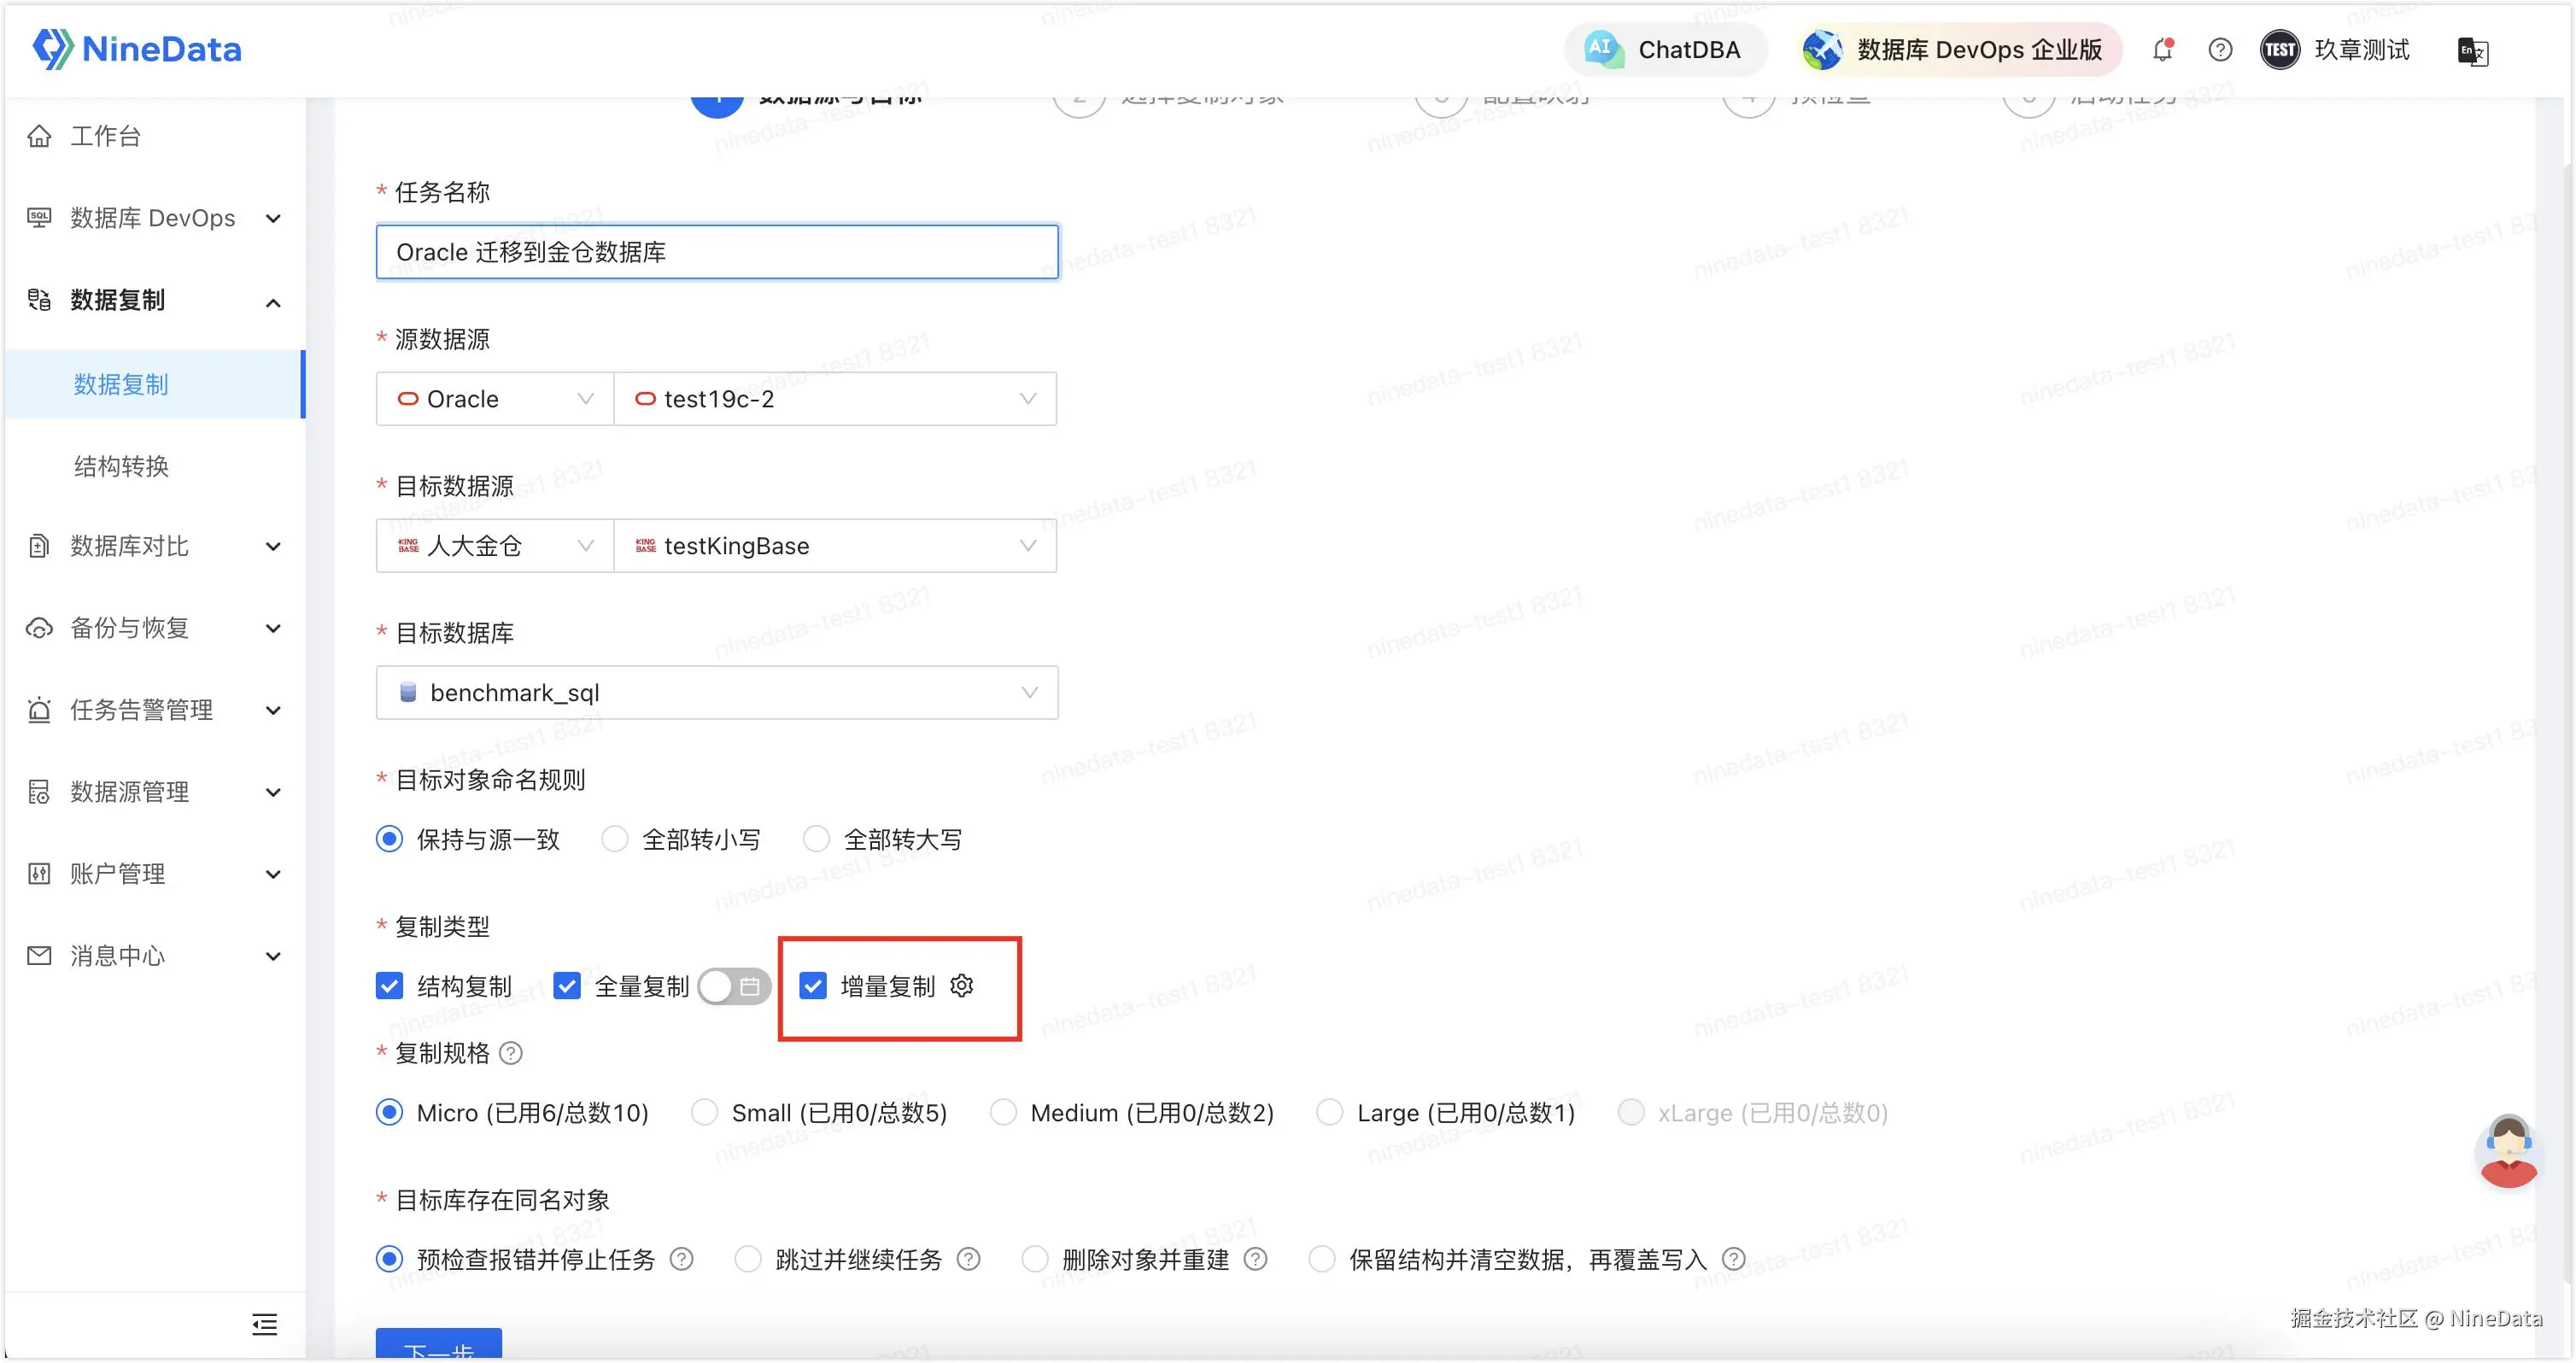Click help icon beside 跳过并继续任务
The height and width of the screenshot is (1363, 2576).
pos(968,1259)
